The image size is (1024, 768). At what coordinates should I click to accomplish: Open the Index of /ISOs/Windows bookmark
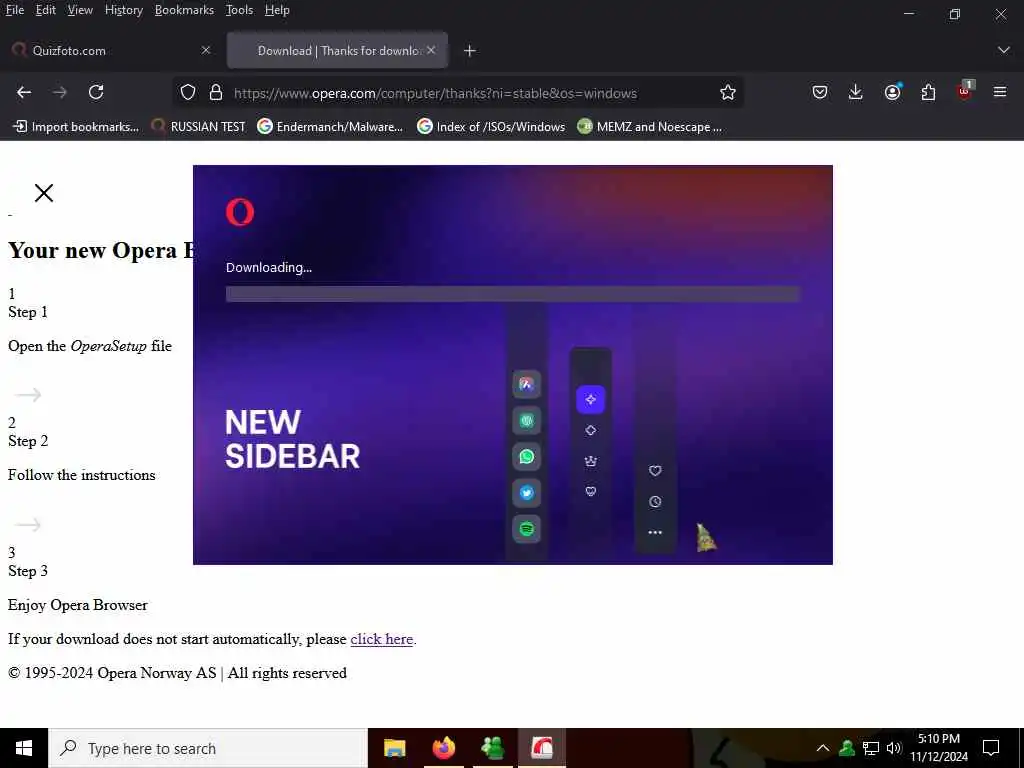tap(491, 127)
